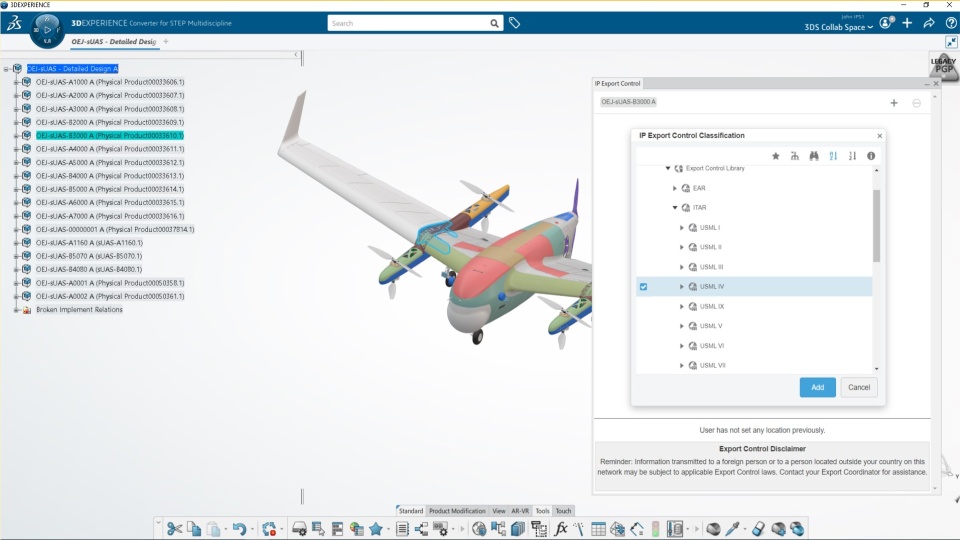Viewport: 960px width, 540px height.
Task: Select OEJ-sUAS-B2000 A in the tree
Action: coord(110,122)
